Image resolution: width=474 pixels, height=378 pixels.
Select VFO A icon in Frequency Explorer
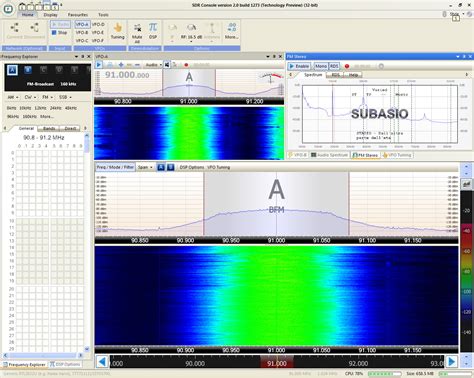click(13, 70)
